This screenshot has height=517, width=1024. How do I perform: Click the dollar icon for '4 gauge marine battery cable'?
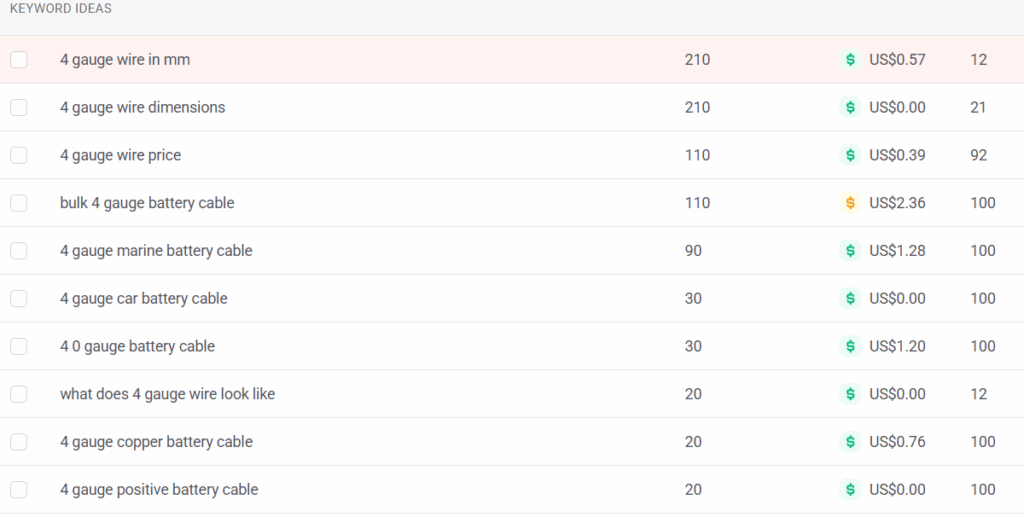pos(850,251)
